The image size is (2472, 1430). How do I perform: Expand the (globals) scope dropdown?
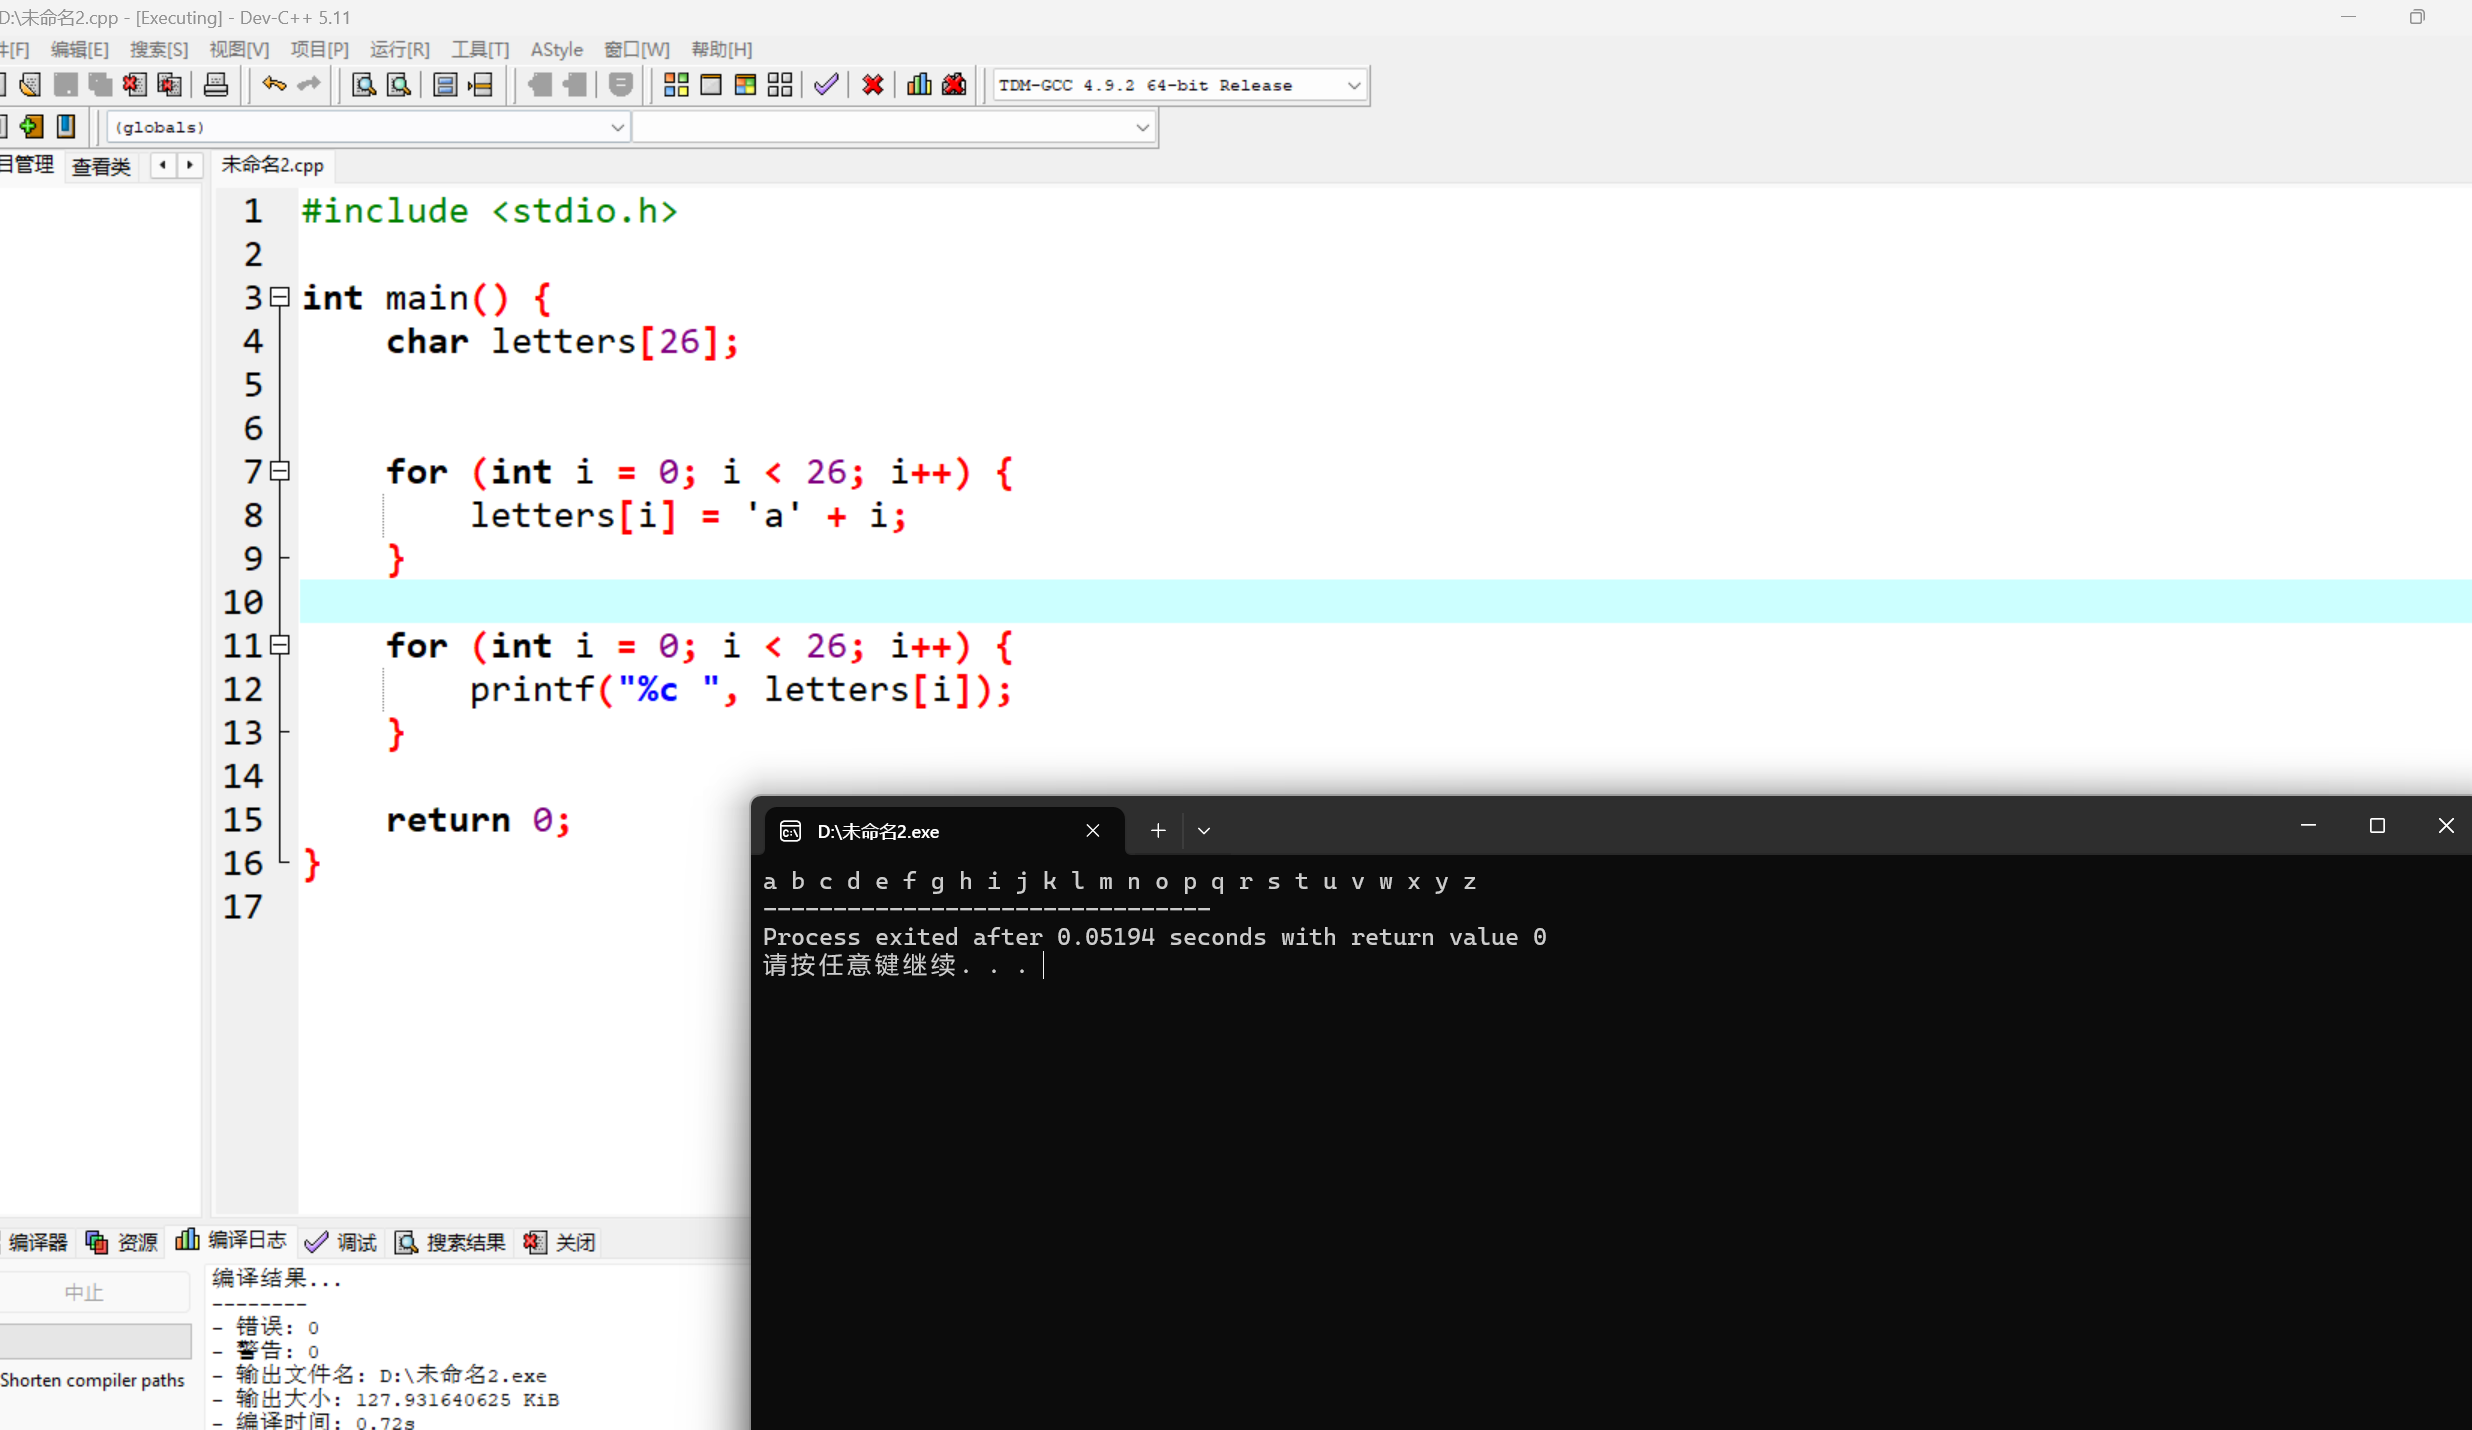coord(617,128)
